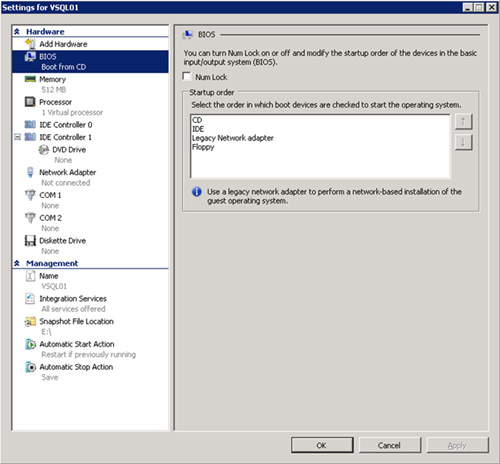The width and height of the screenshot is (500, 464).
Task: Select the Processor icon
Action: 30,102
